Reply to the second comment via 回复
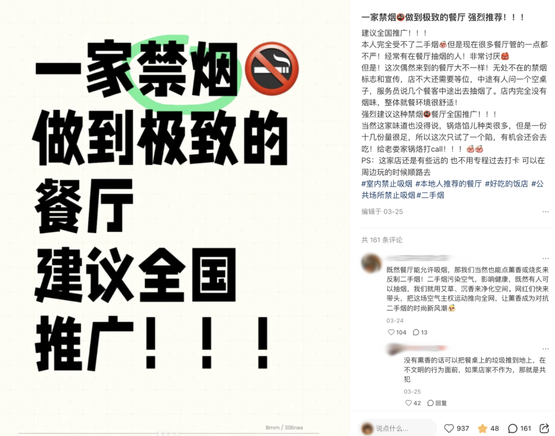 (437, 403)
